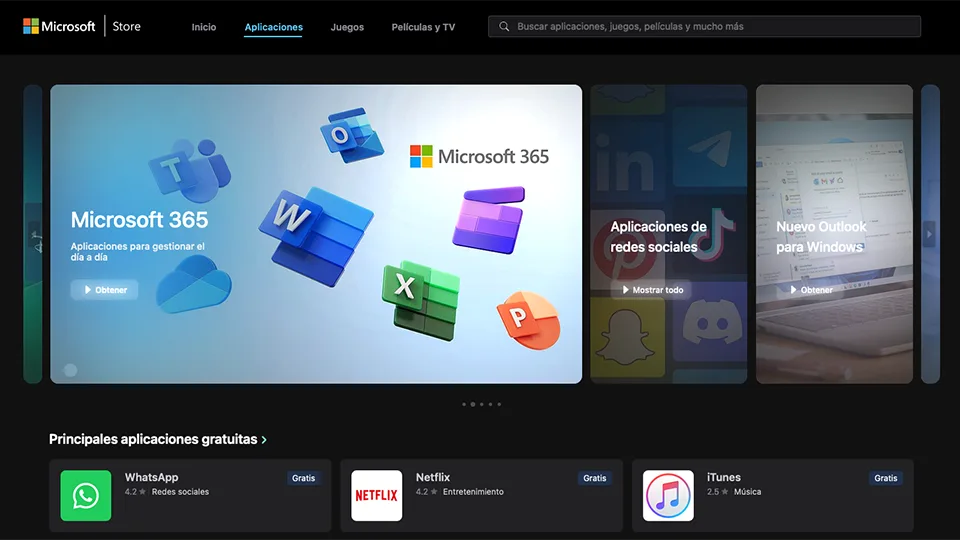The height and width of the screenshot is (540, 960).
Task: Show next carousel slide arrow
Action: point(929,234)
